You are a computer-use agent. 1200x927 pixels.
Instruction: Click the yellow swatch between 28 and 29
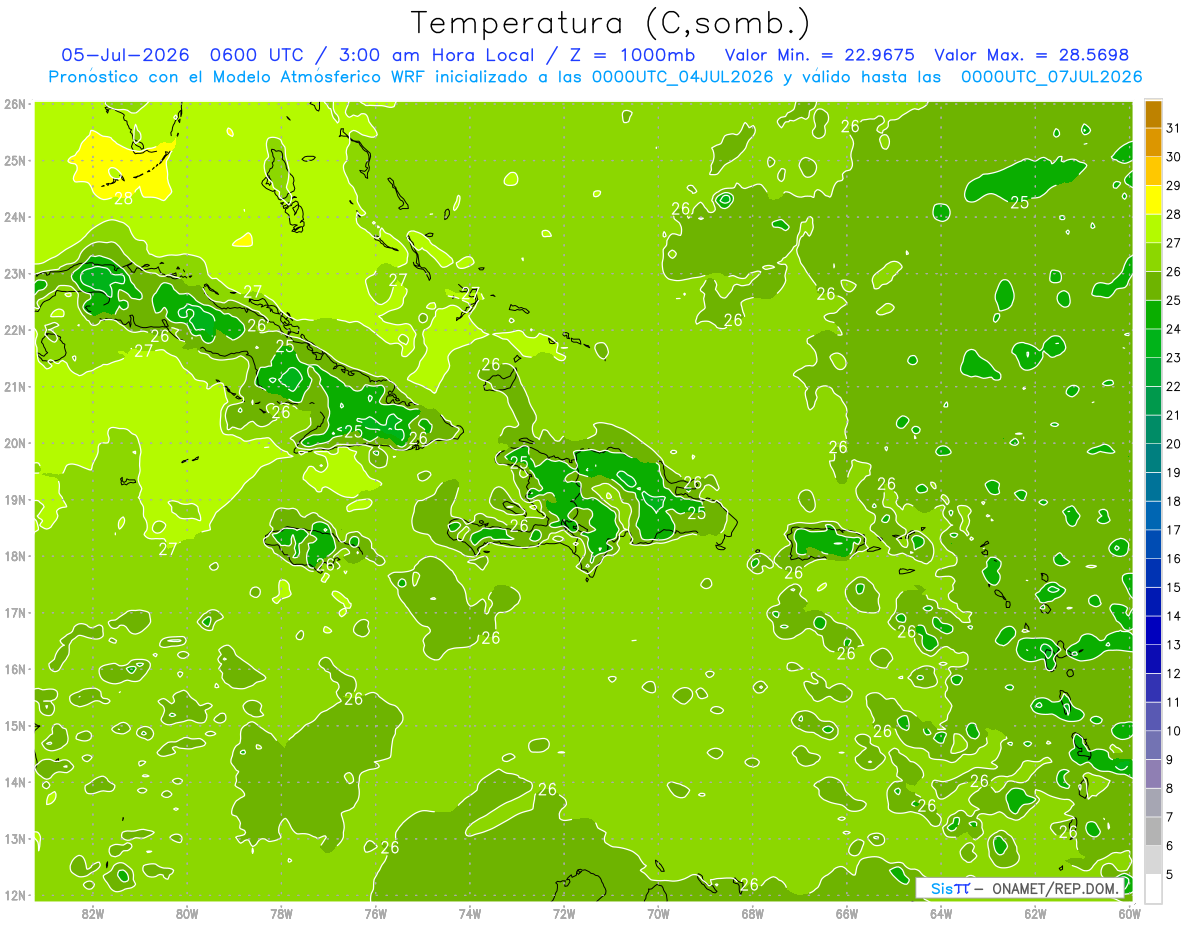[x=1153, y=200]
